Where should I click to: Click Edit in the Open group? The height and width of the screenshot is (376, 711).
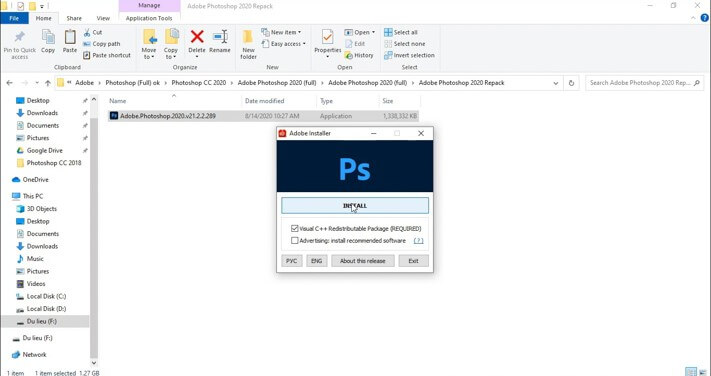coord(355,44)
